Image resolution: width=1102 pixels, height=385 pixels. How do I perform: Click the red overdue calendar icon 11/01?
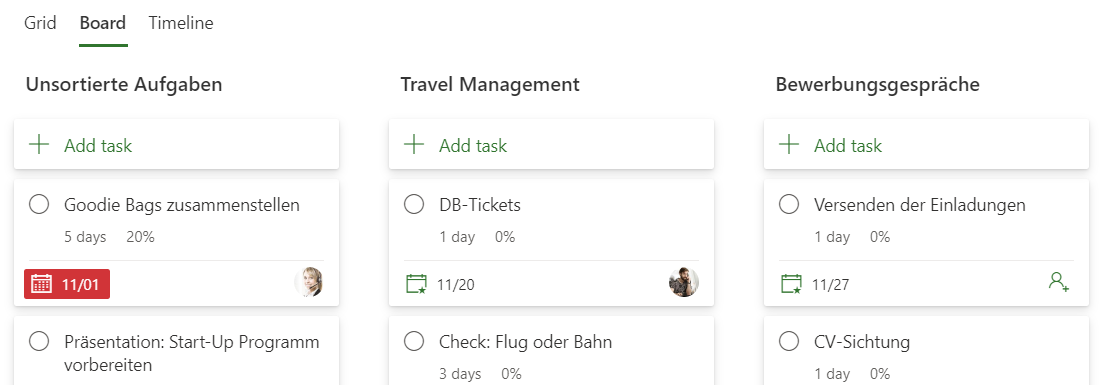[x=42, y=285]
